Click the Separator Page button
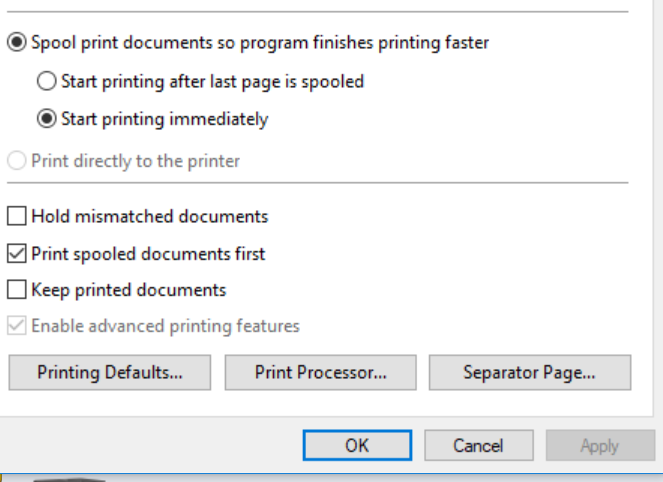The width and height of the screenshot is (663, 482). 529,373
